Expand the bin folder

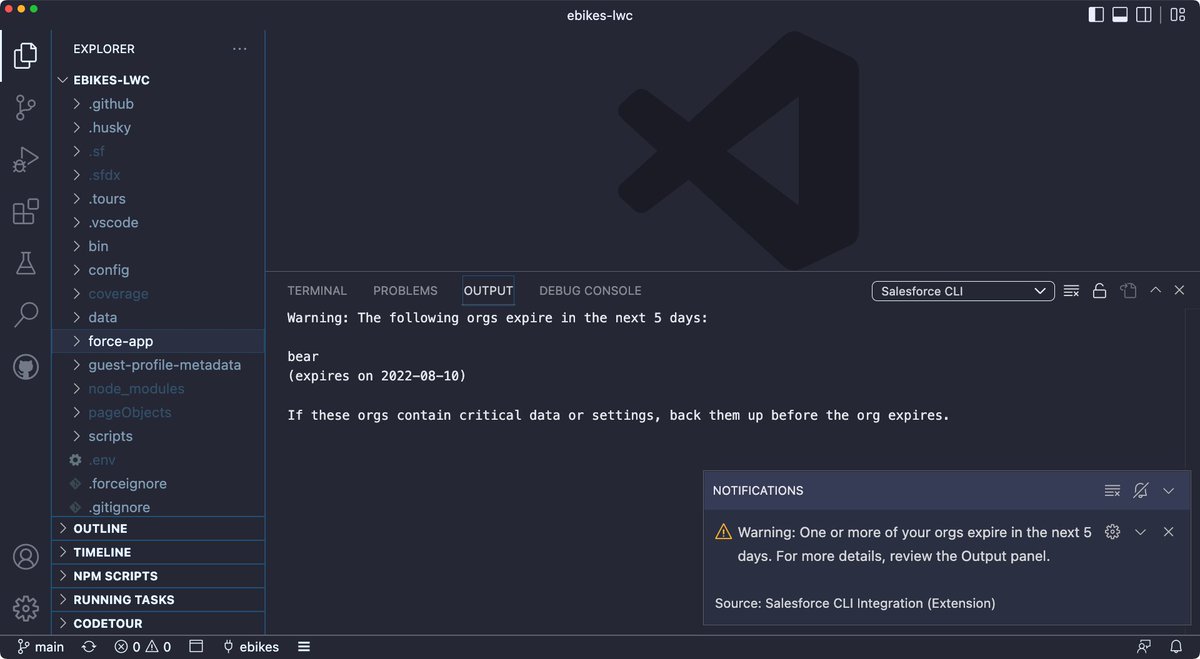click(x=158, y=246)
